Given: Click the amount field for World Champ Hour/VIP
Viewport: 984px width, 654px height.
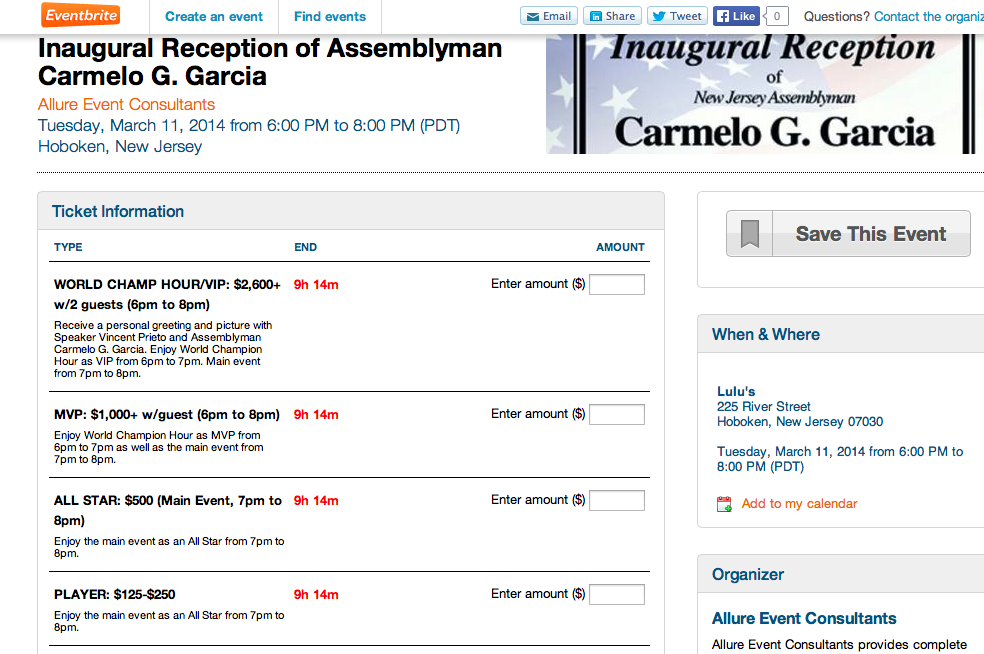Looking at the screenshot, I should tap(617, 284).
